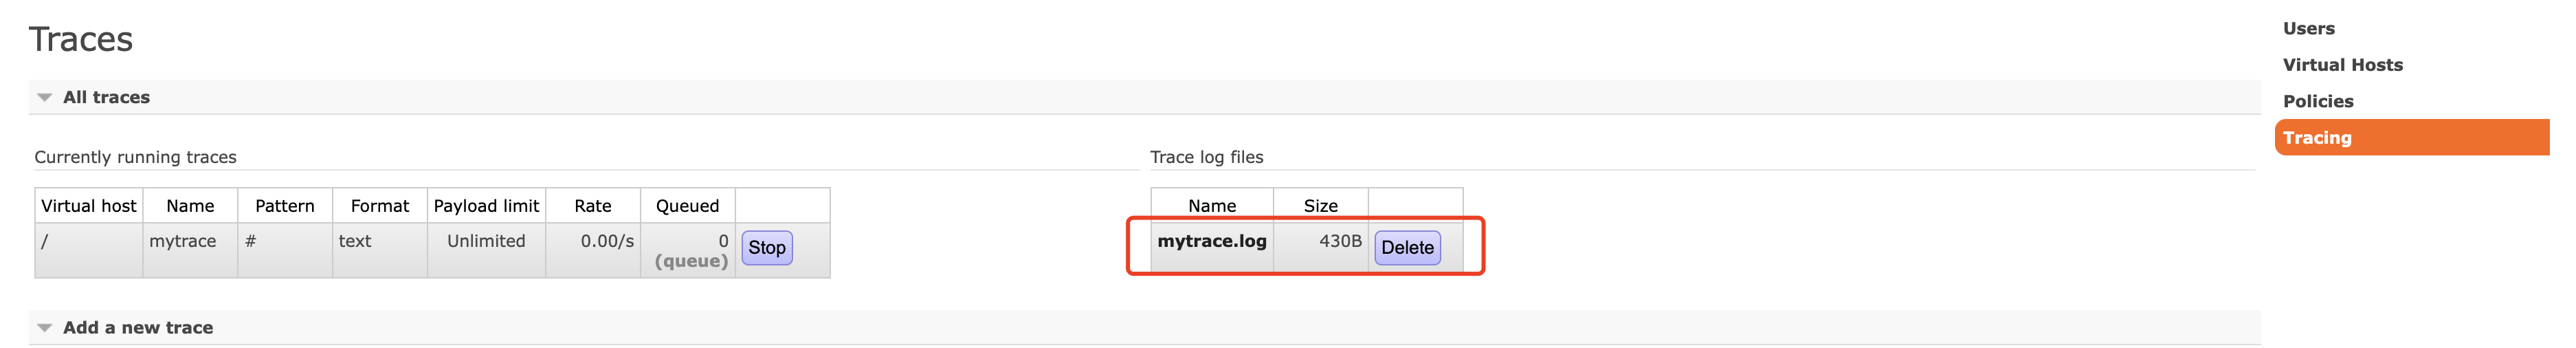2576x348 pixels.
Task: Select the Tracing sidebar item
Action: (x=2316, y=138)
